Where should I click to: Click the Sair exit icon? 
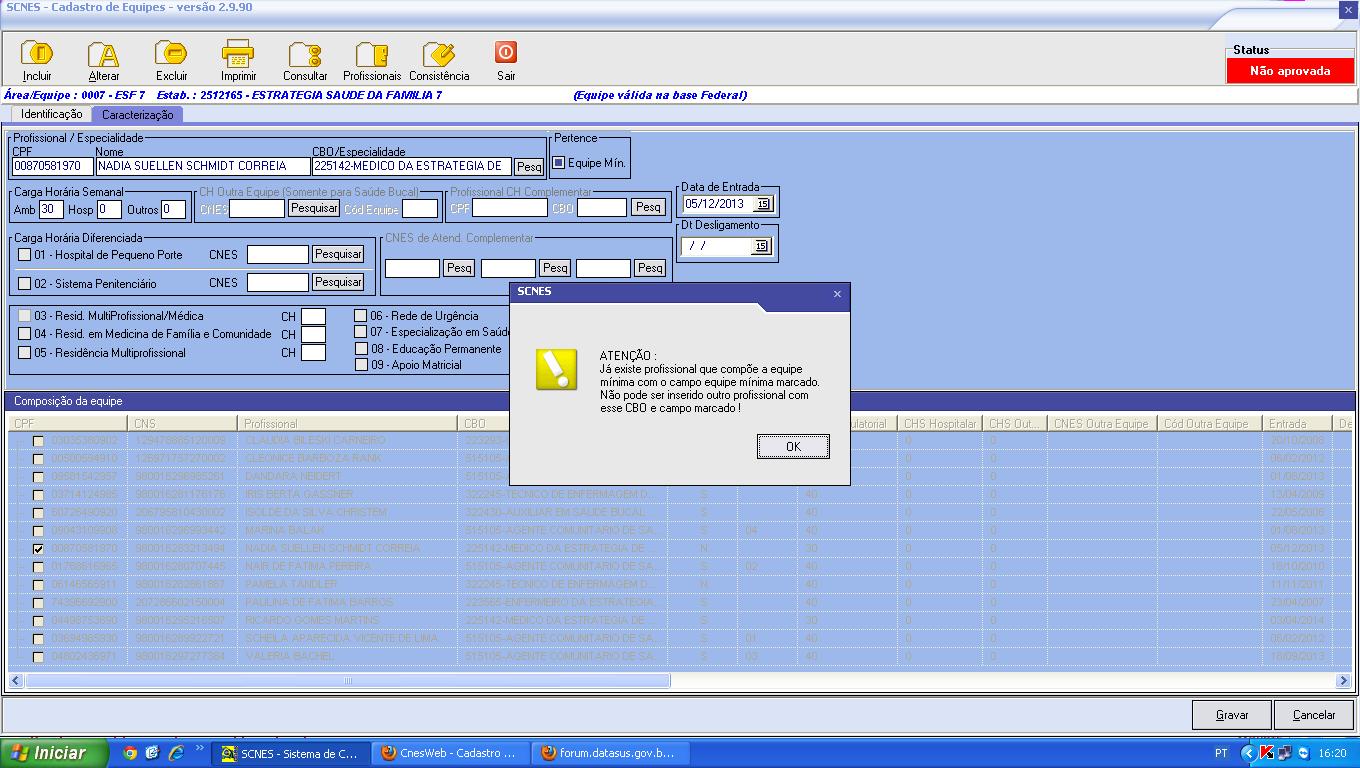[x=506, y=52]
